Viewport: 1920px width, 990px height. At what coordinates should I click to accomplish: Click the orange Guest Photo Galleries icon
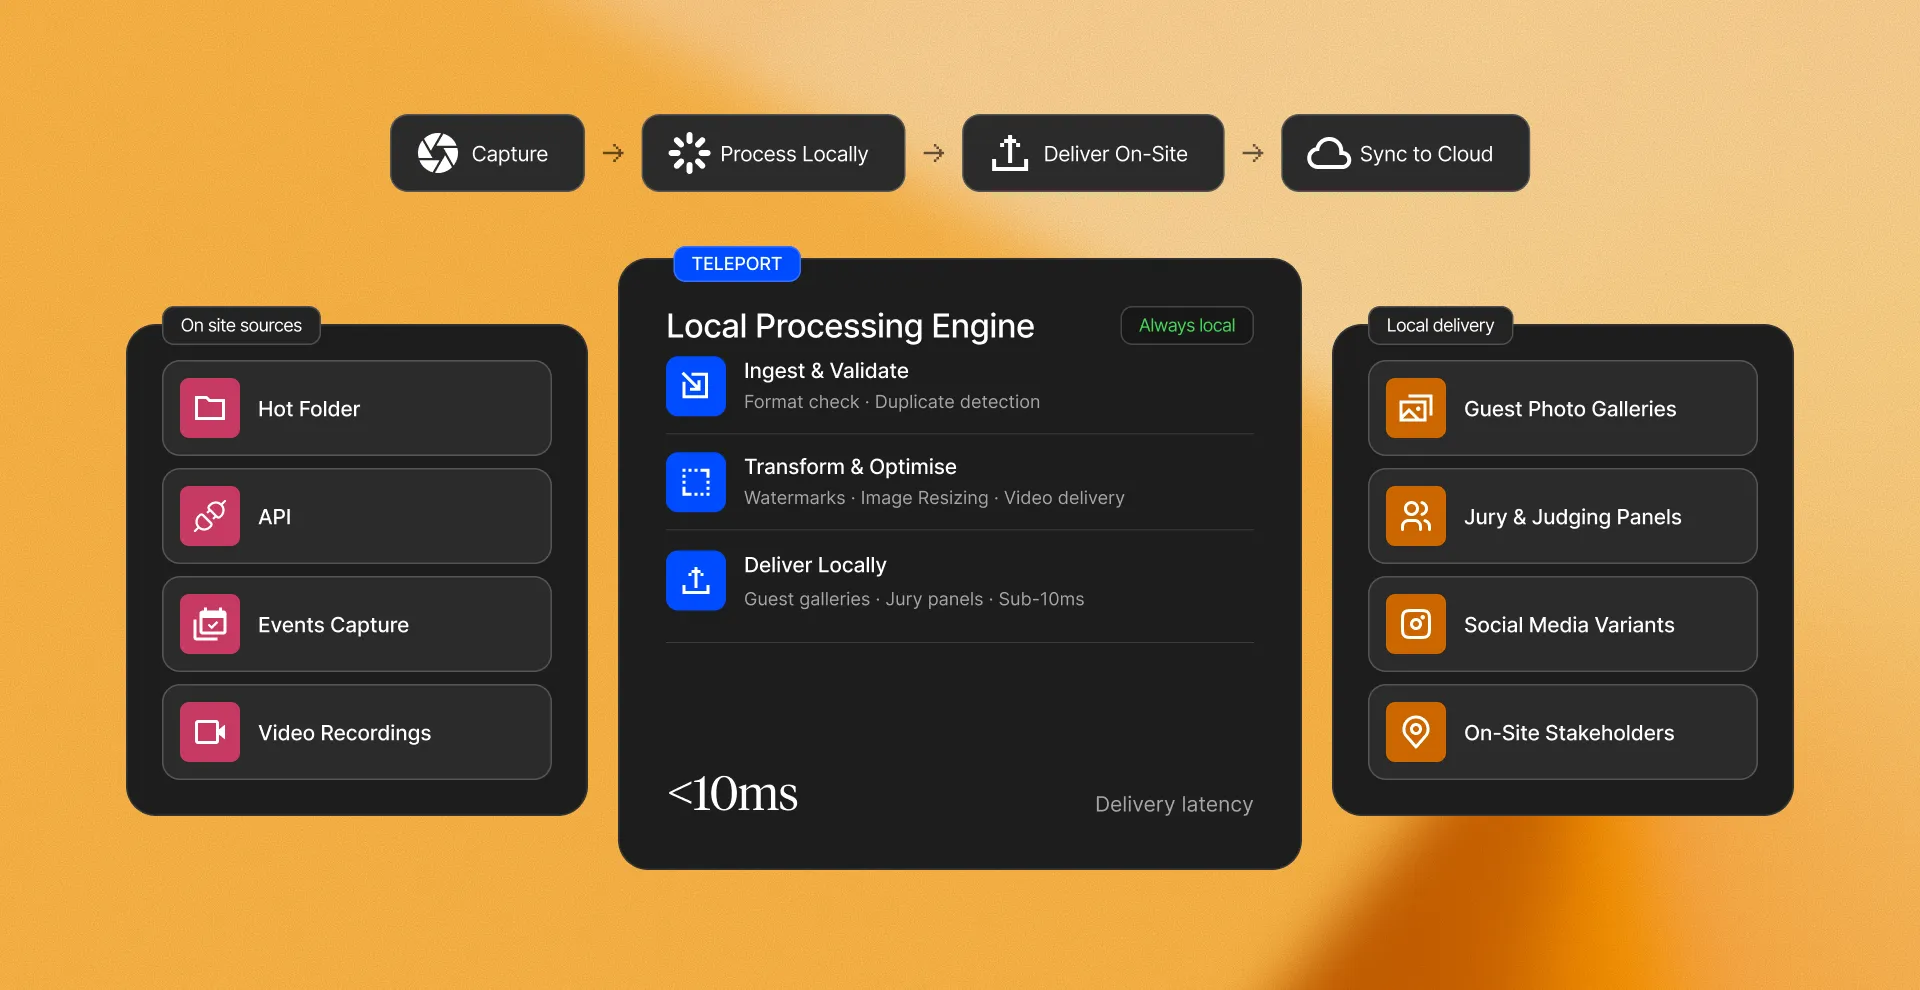click(x=1416, y=408)
